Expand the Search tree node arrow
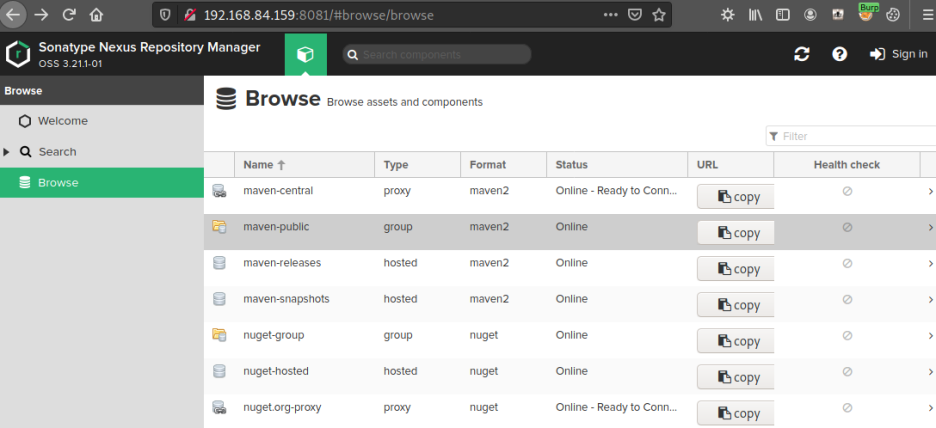 tap(7, 152)
